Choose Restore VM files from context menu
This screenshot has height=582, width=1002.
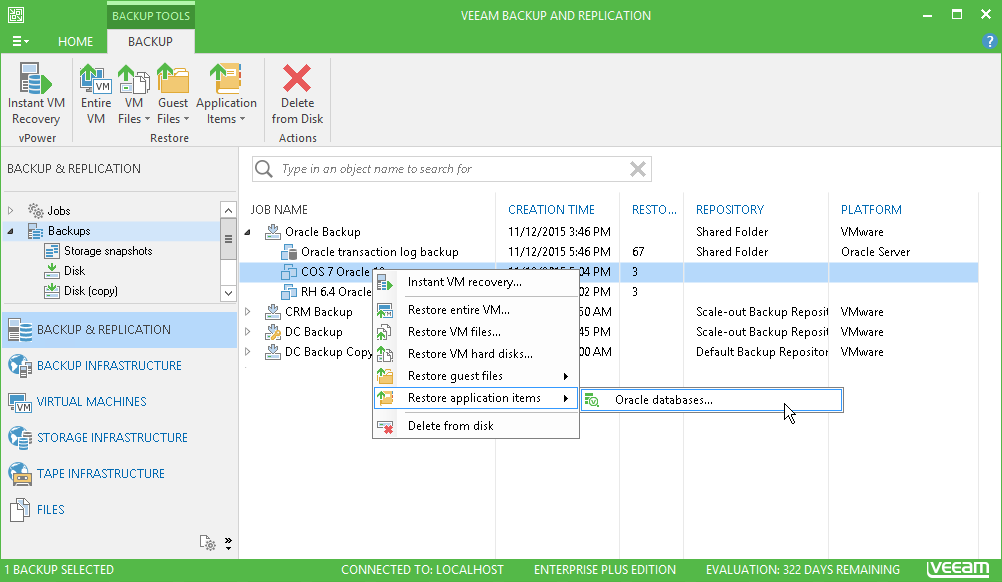pos(476,332)
